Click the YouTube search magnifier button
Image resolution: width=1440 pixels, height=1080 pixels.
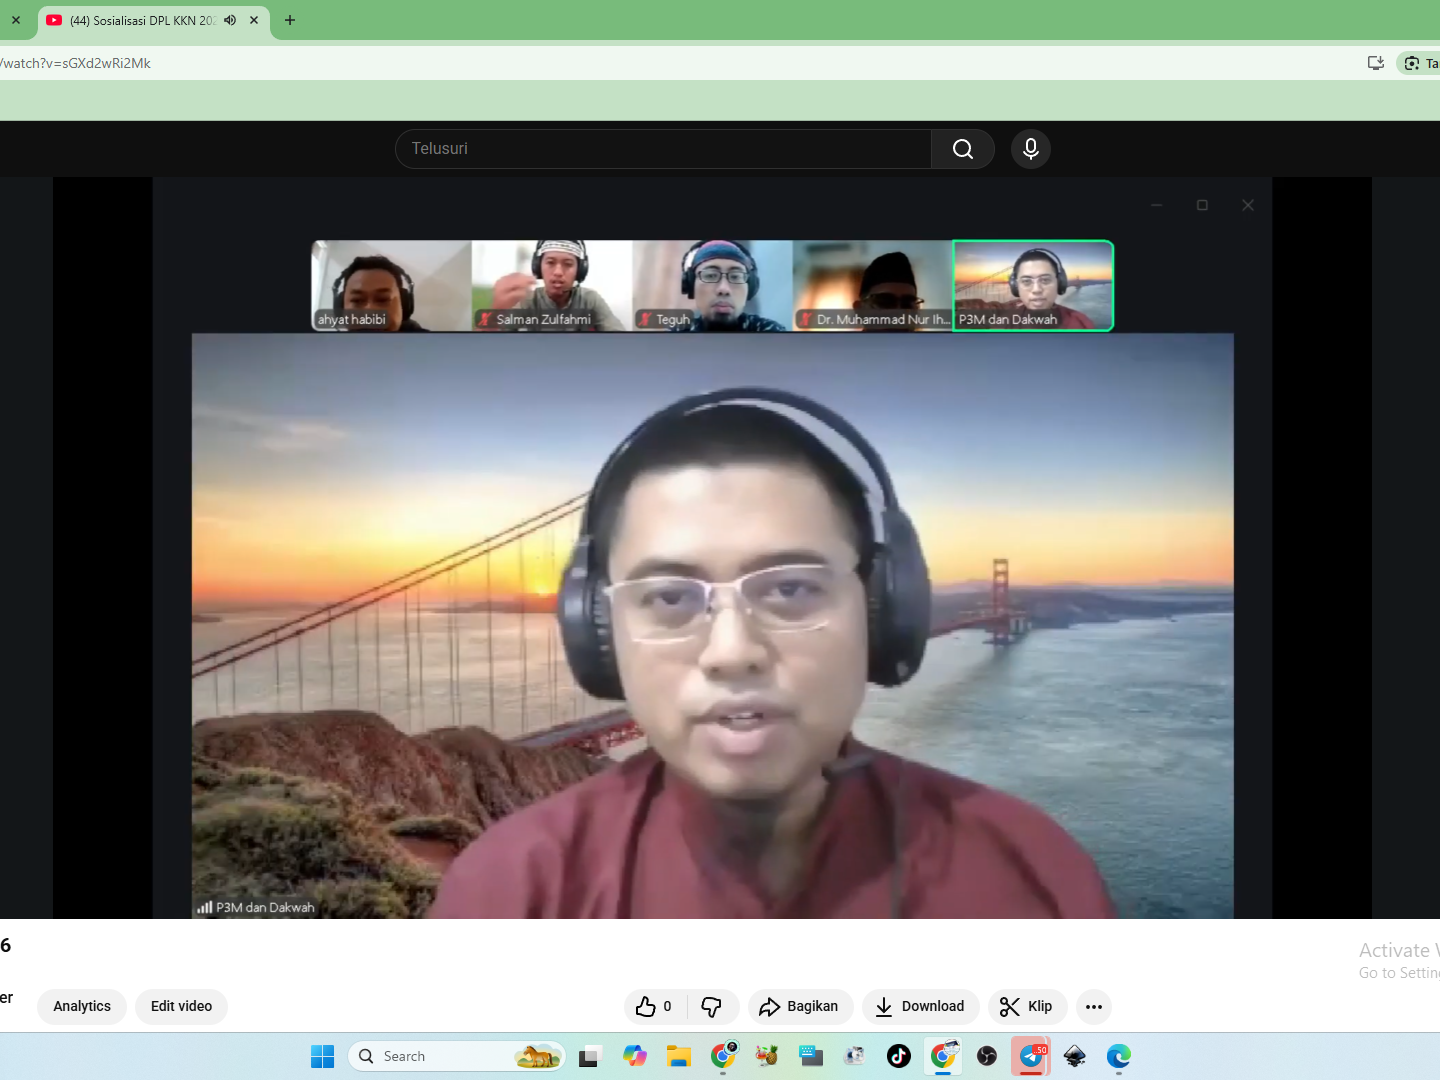pos(962,149)
